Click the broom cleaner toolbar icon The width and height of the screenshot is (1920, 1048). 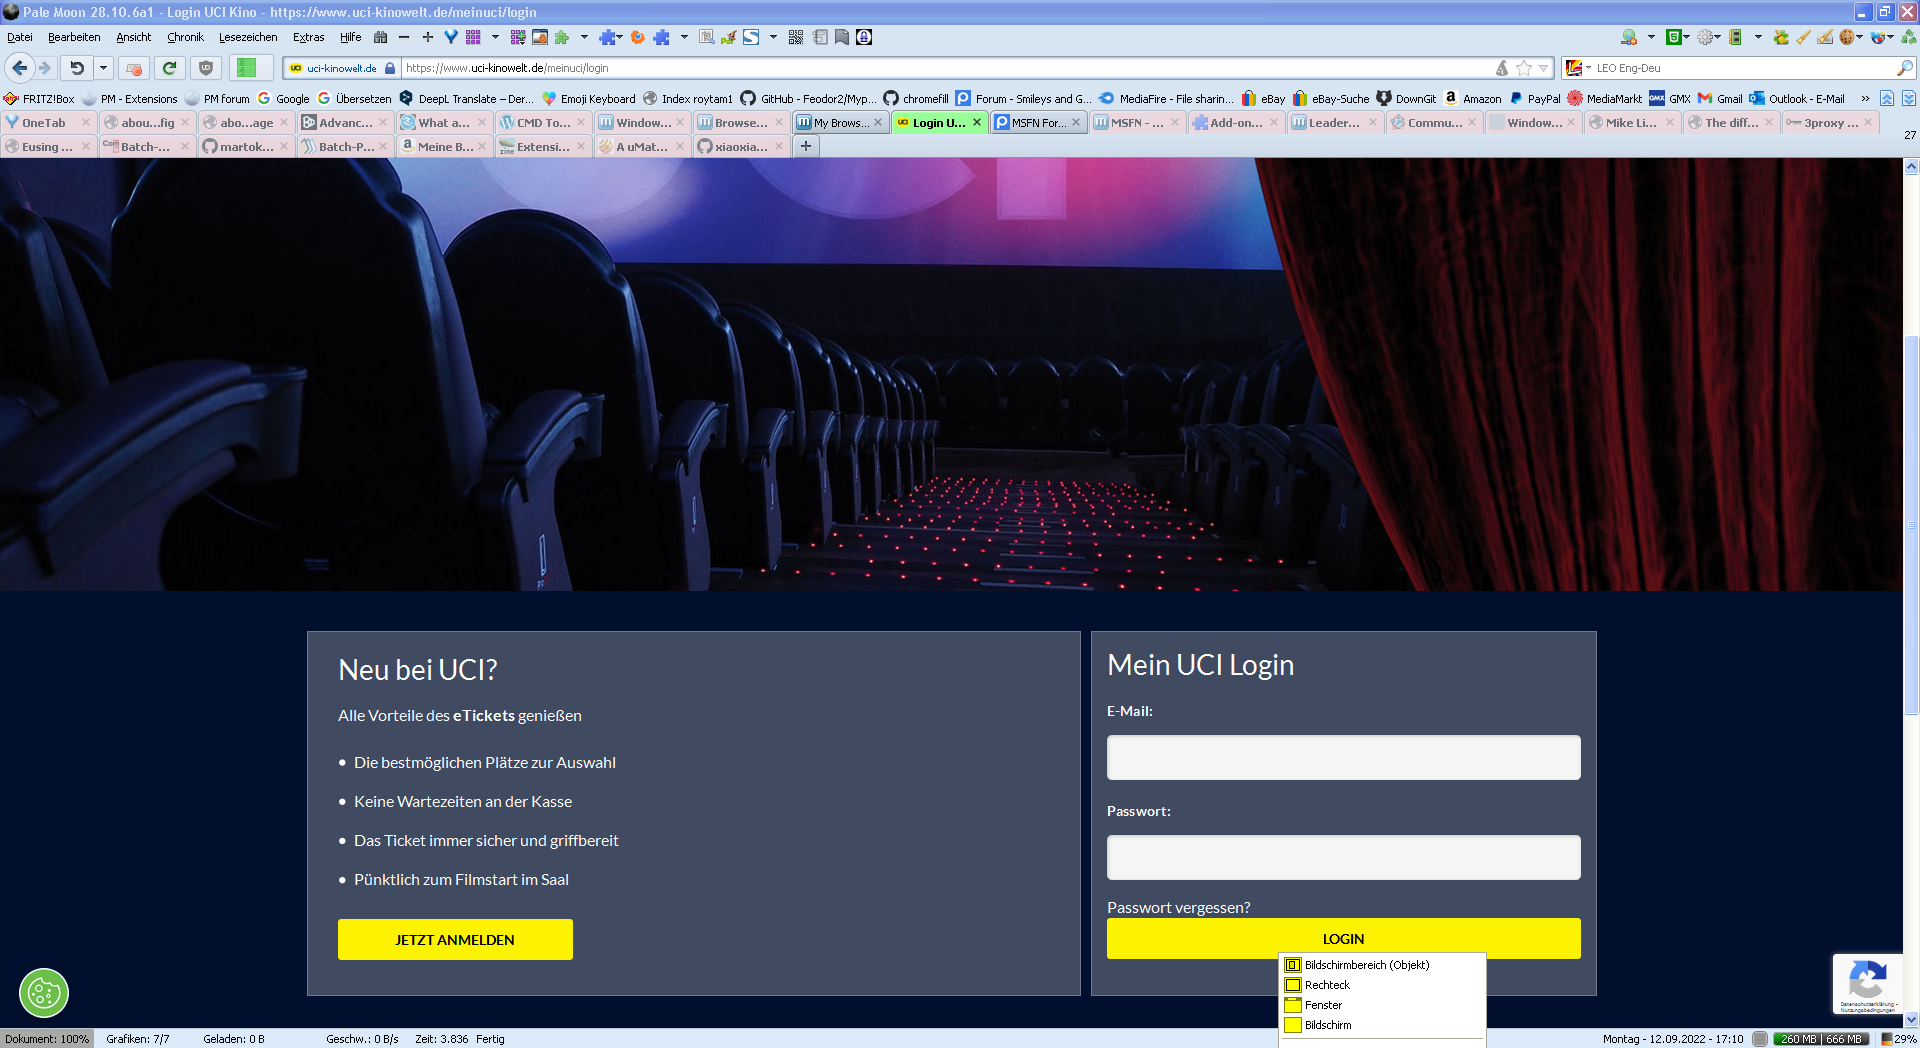[1803, 37]
